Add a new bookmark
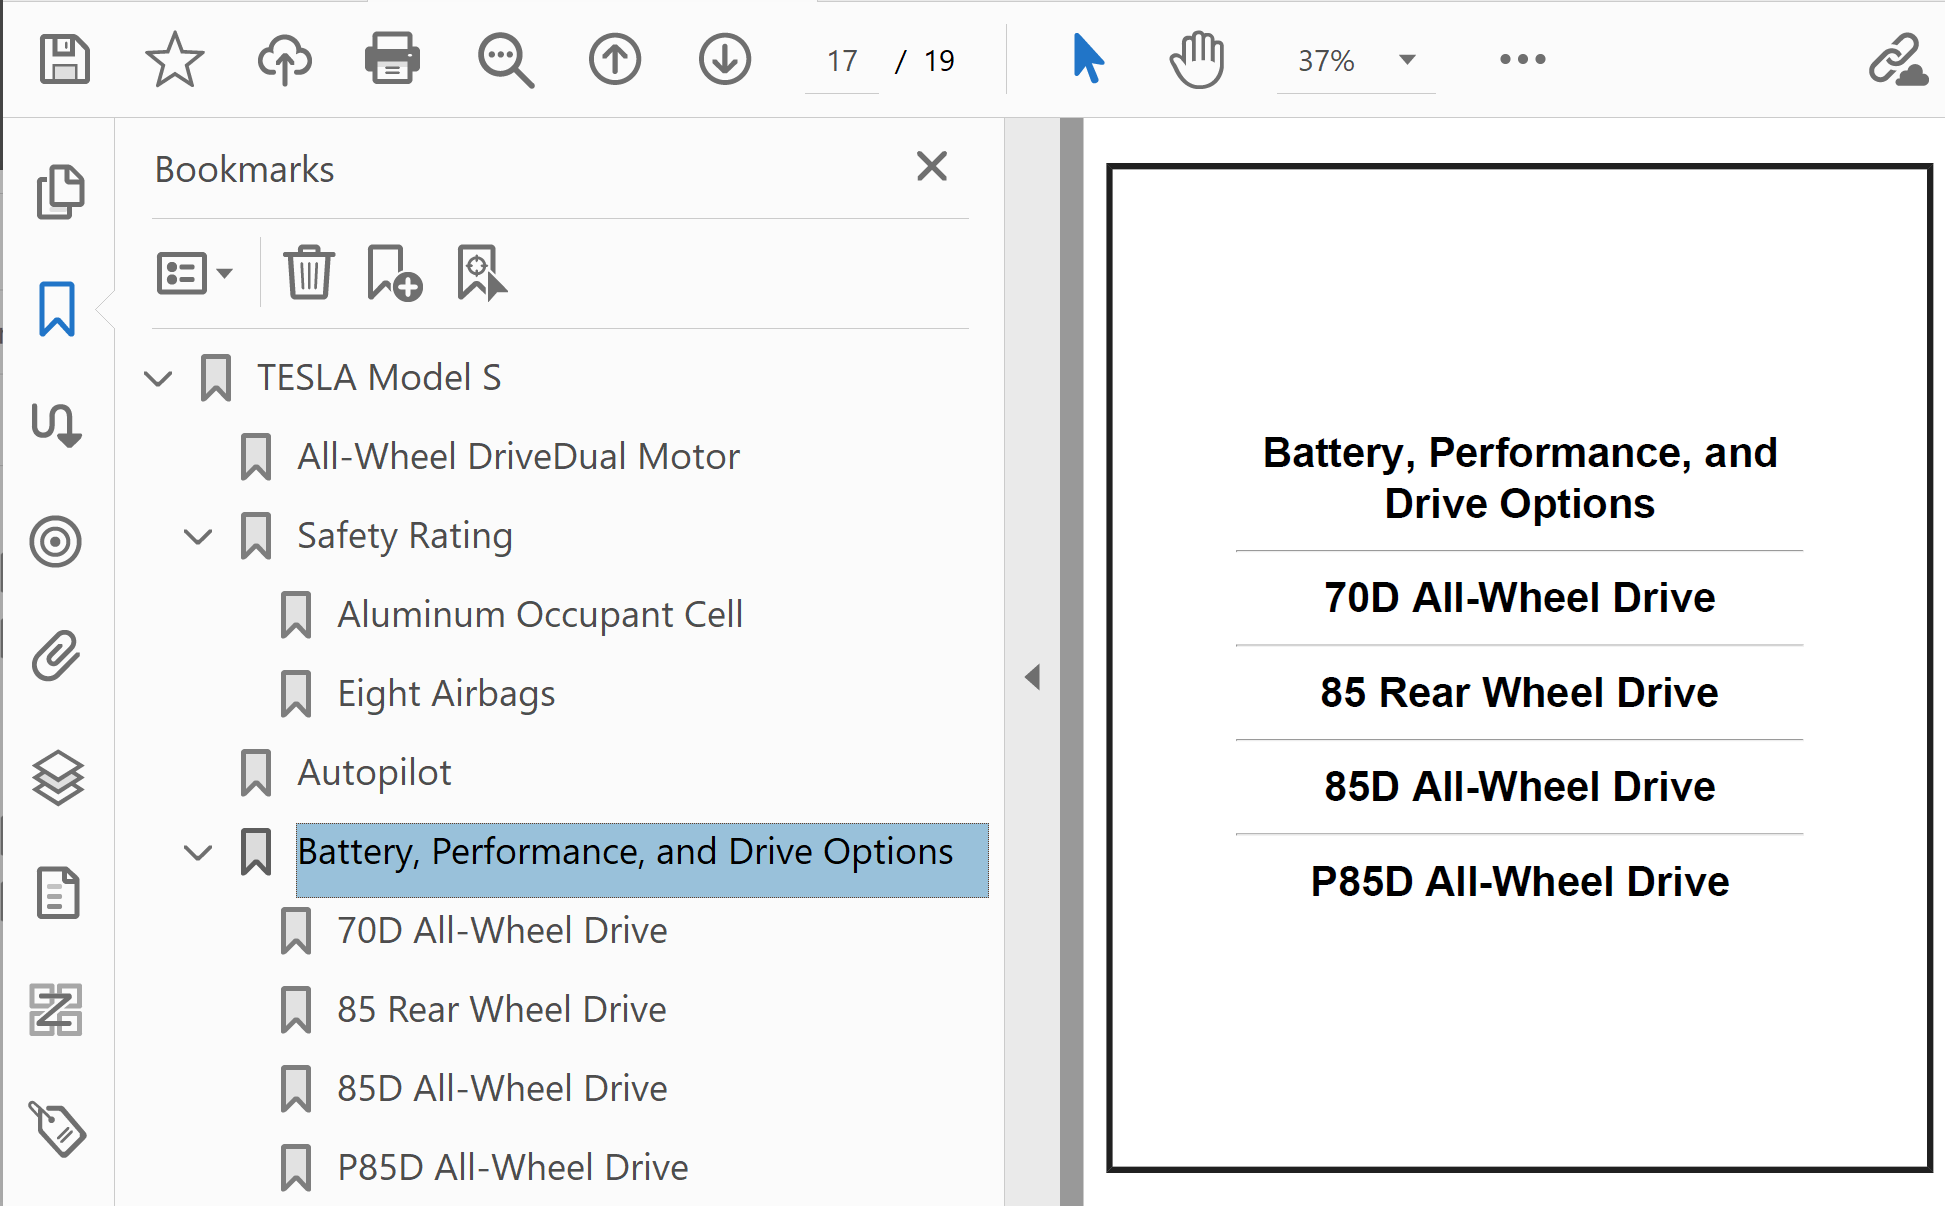 (394, 273)
